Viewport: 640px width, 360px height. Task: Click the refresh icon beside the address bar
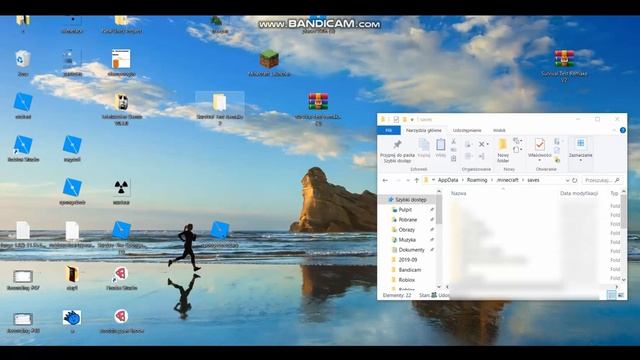click(575, 180)
